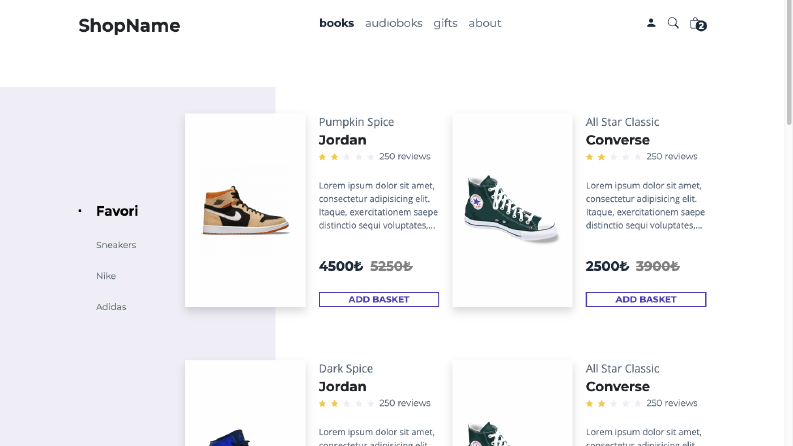Go to the gifts page

(445, 23)
